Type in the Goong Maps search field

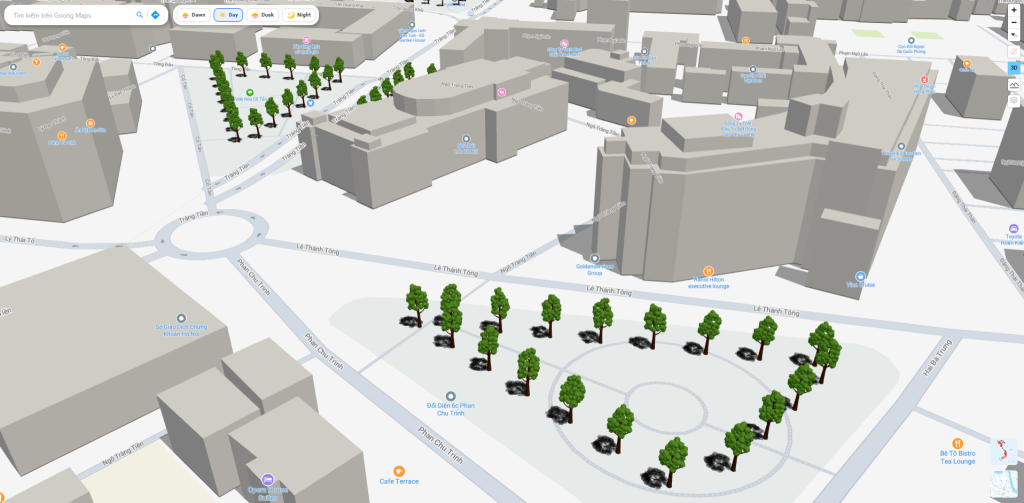pyautogui.click(x=70, y=15)
